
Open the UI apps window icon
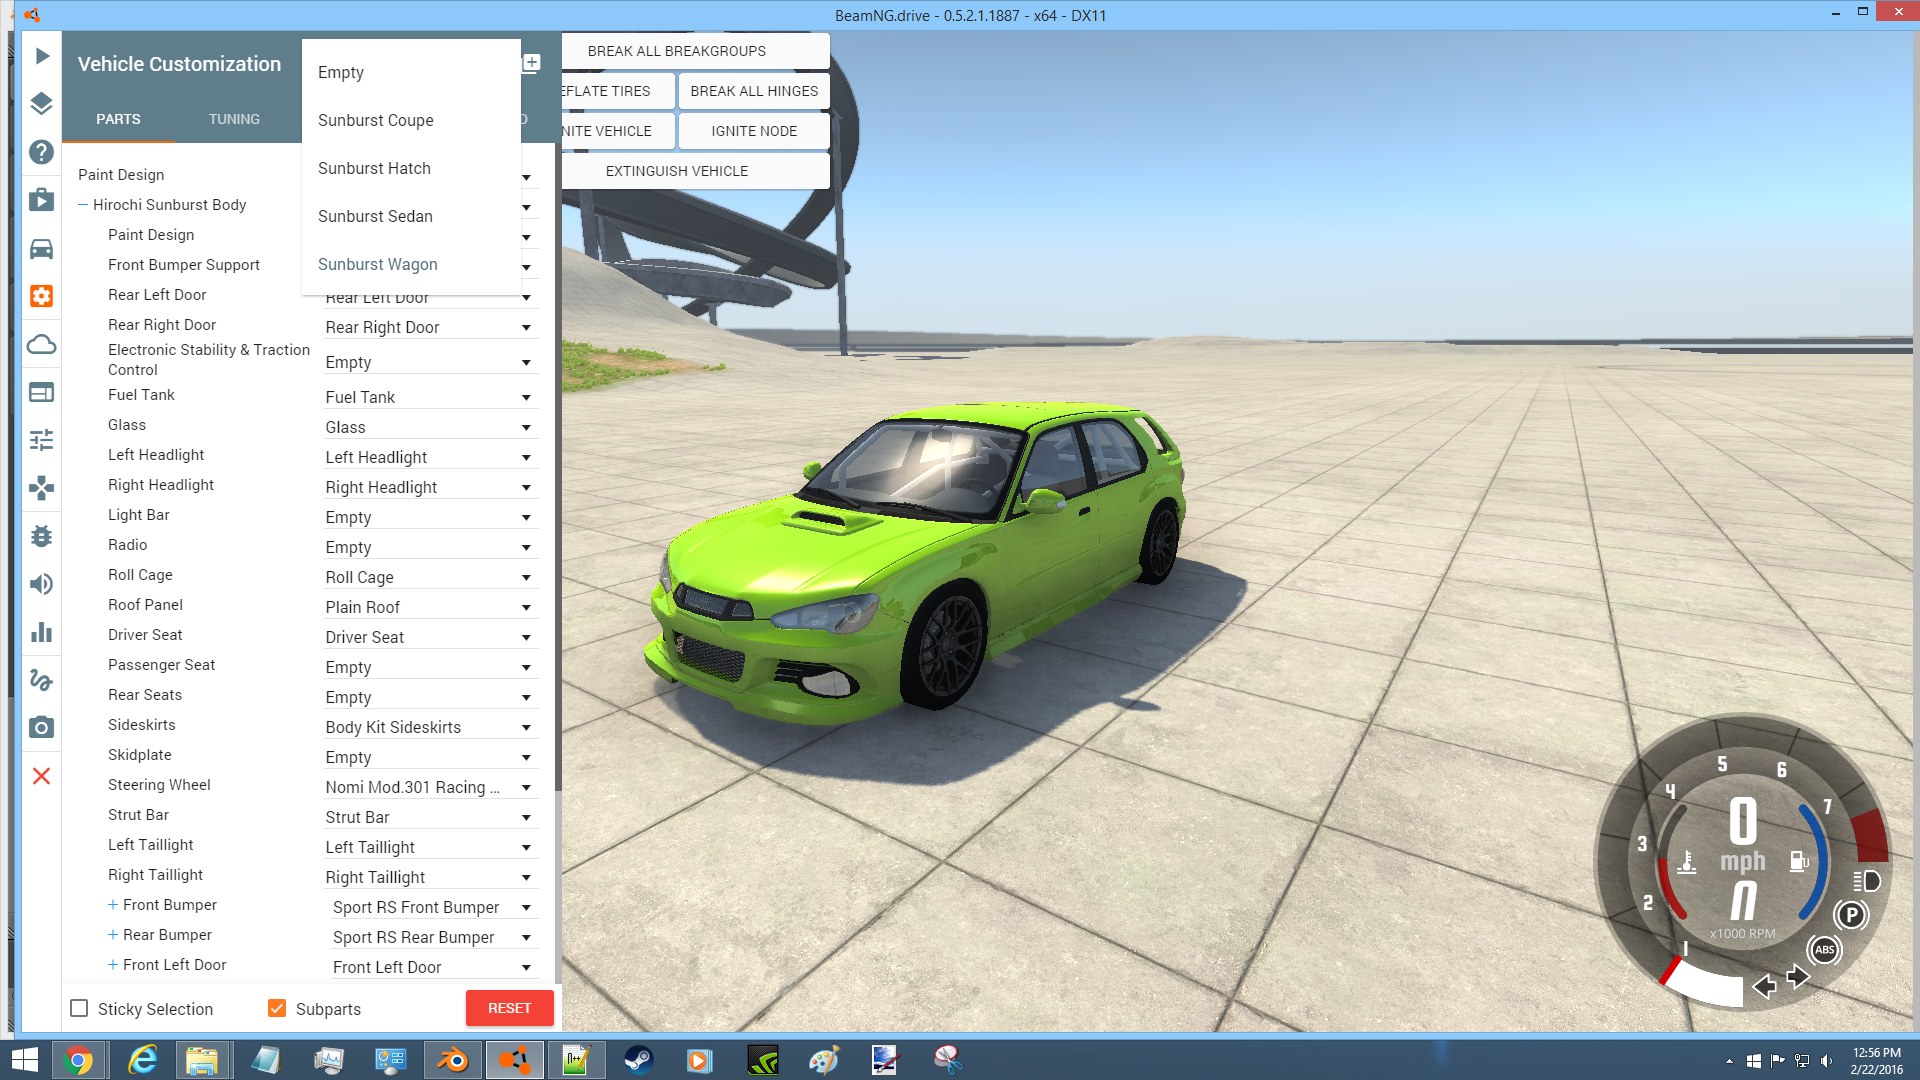[41, 392]
